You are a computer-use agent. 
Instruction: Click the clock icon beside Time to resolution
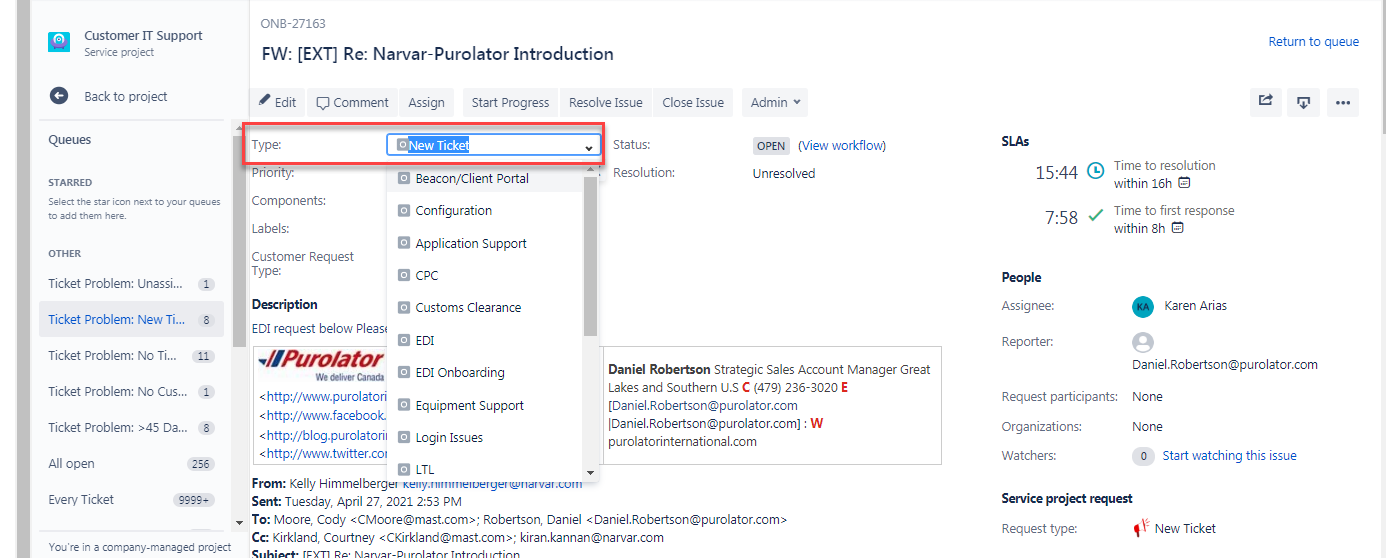pos(1096,172)
